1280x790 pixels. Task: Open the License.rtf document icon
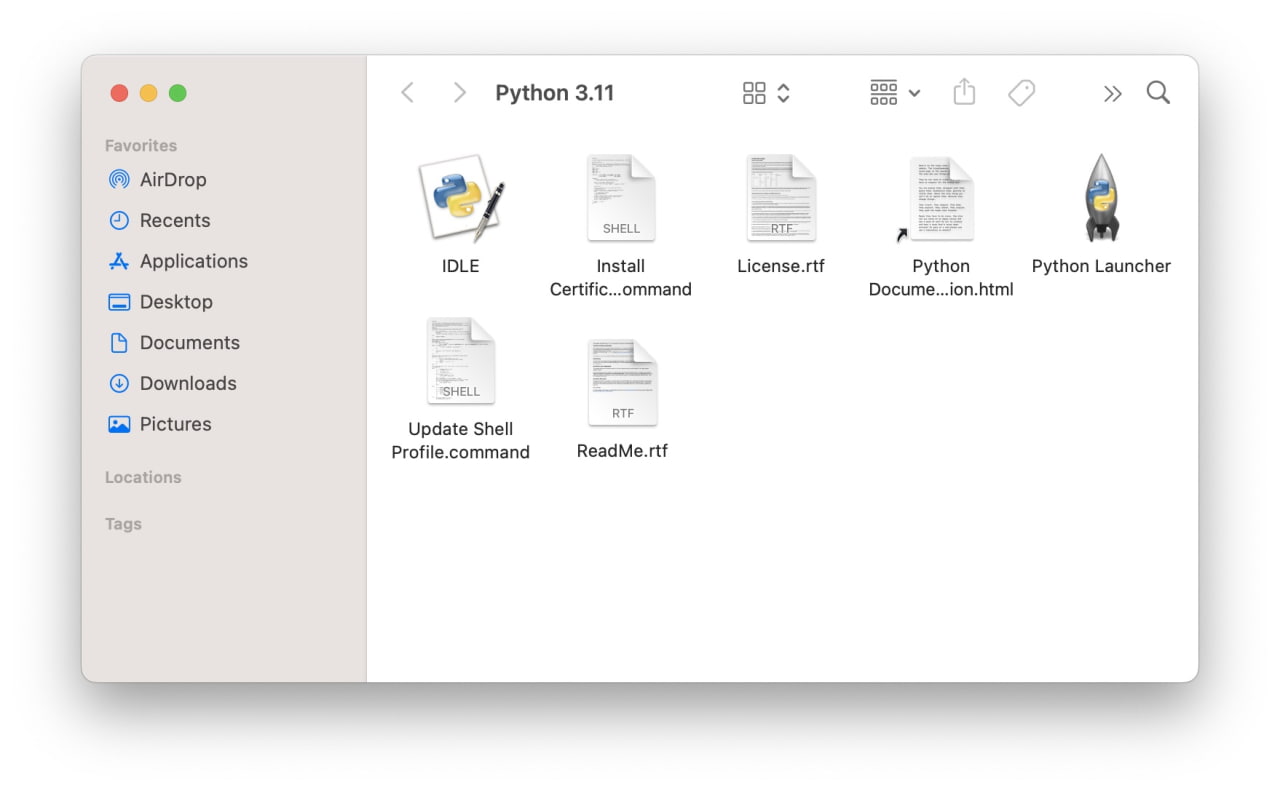tap(781, 197)
